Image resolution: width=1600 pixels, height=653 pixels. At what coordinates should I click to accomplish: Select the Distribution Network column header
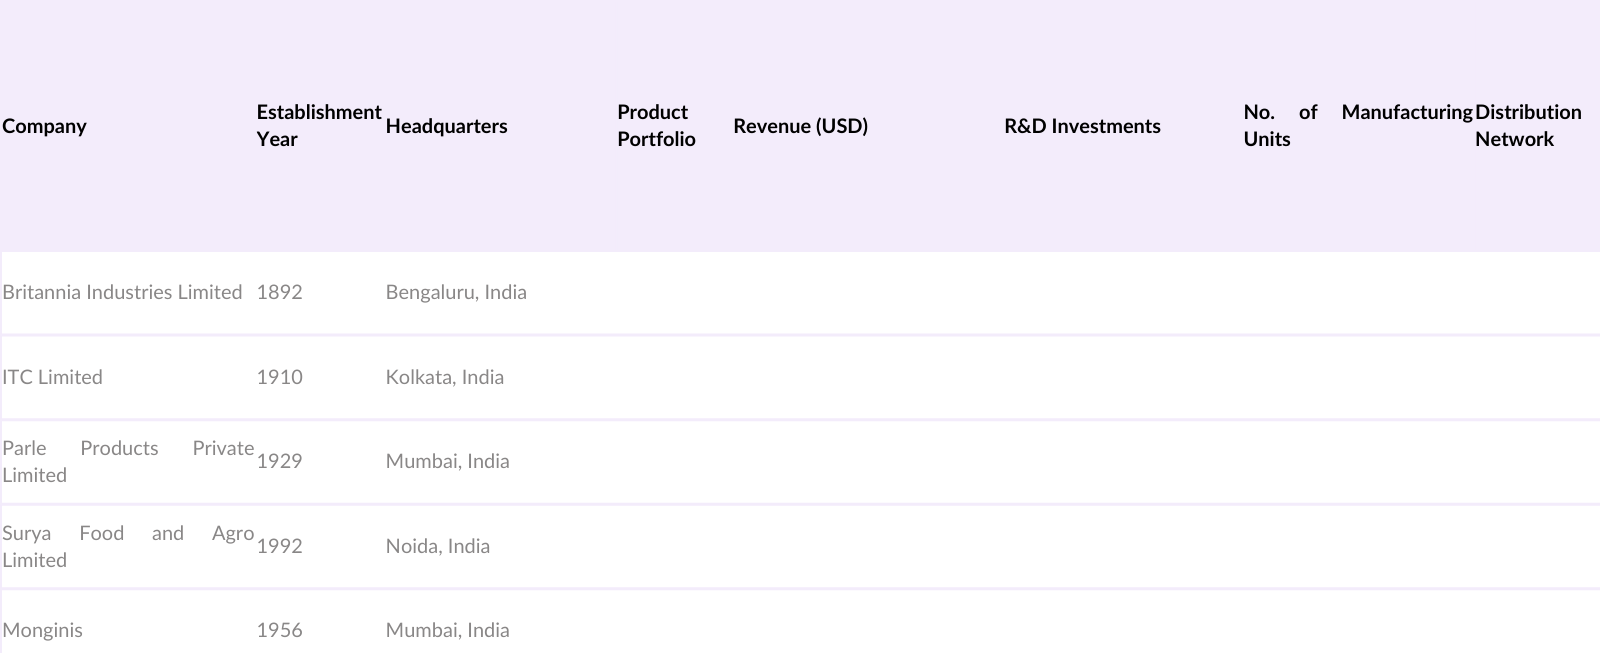point(1528,126)
